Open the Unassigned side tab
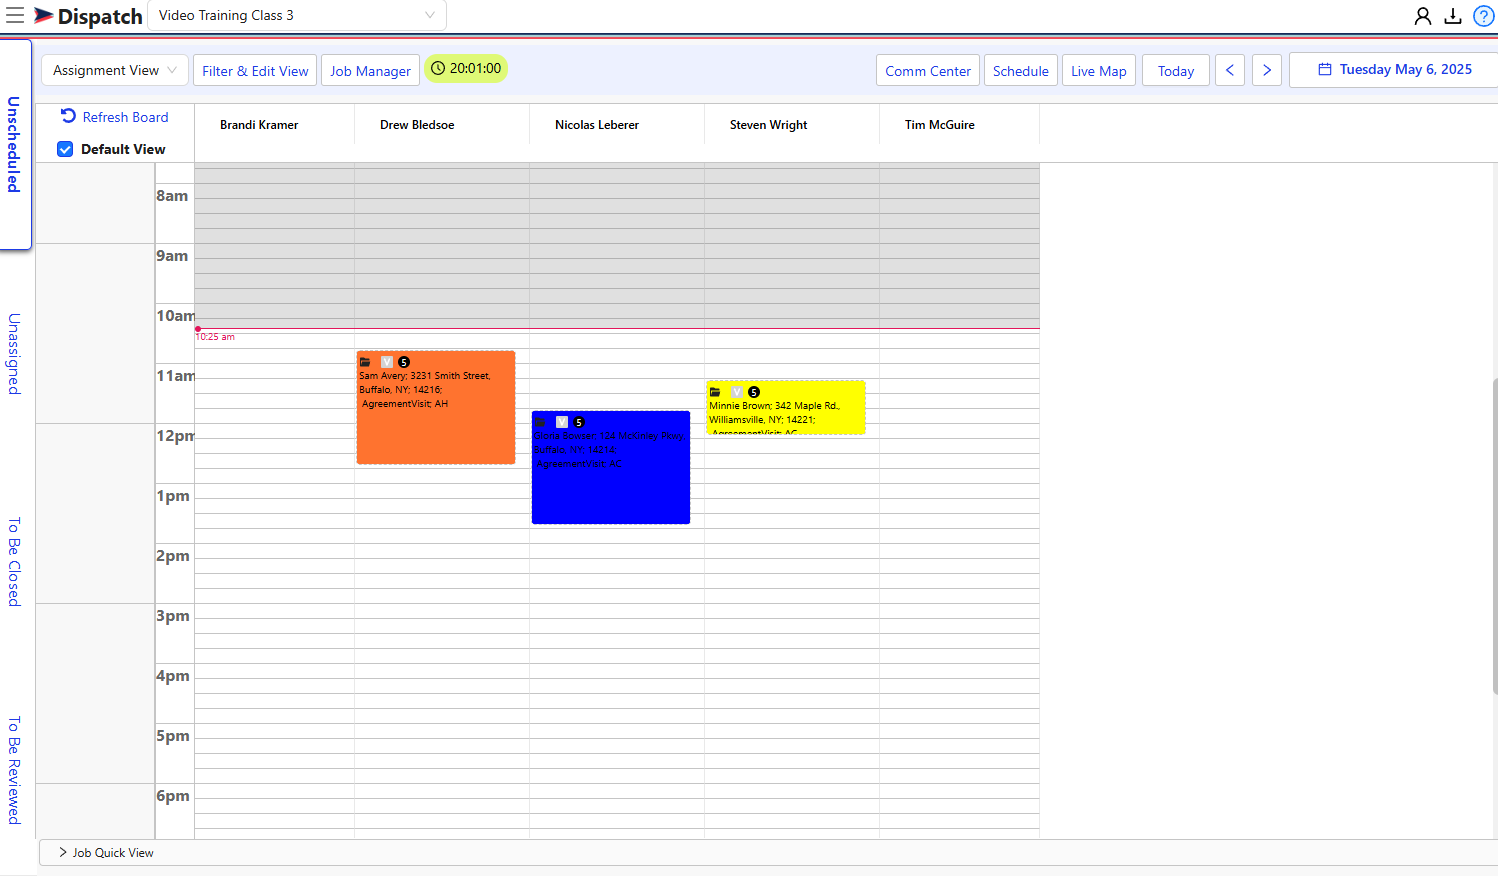This screenshot has height=879, width=1498. [x=14, y=354]
